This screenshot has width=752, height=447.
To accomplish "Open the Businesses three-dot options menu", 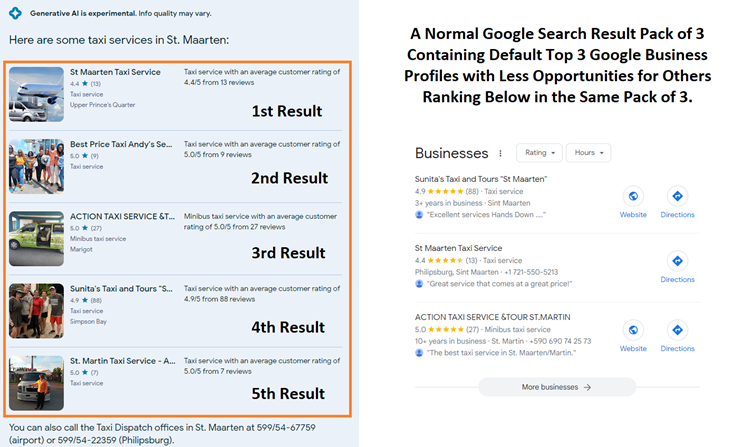I will coord(500,154).
